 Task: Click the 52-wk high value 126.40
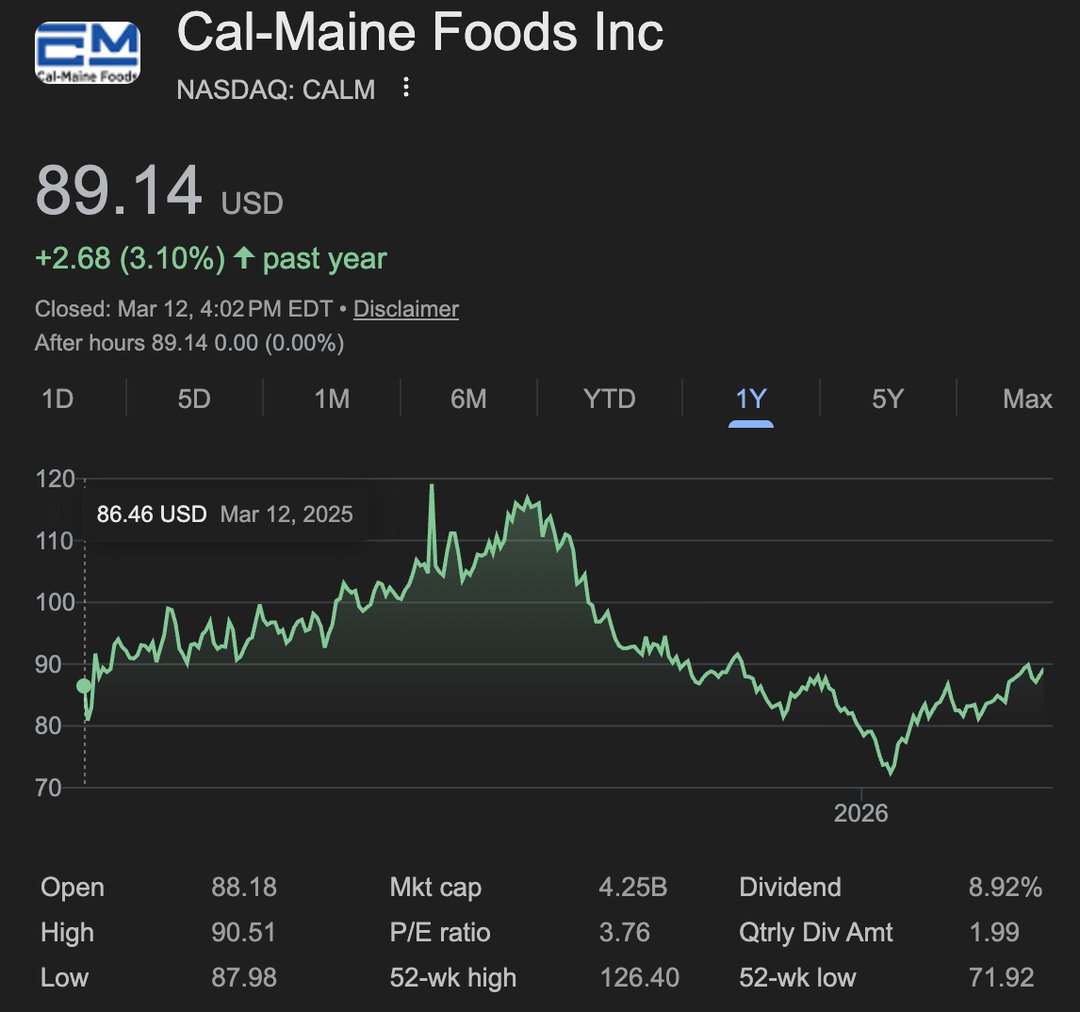[x=639, y=977]
